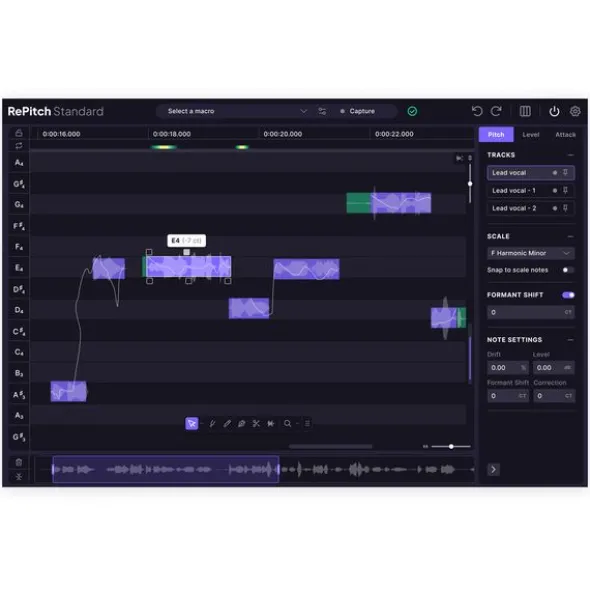This screenshot has width=590, height=591.
Task: Collapse the side panel arrow
Action: click(x=493, y=469)
